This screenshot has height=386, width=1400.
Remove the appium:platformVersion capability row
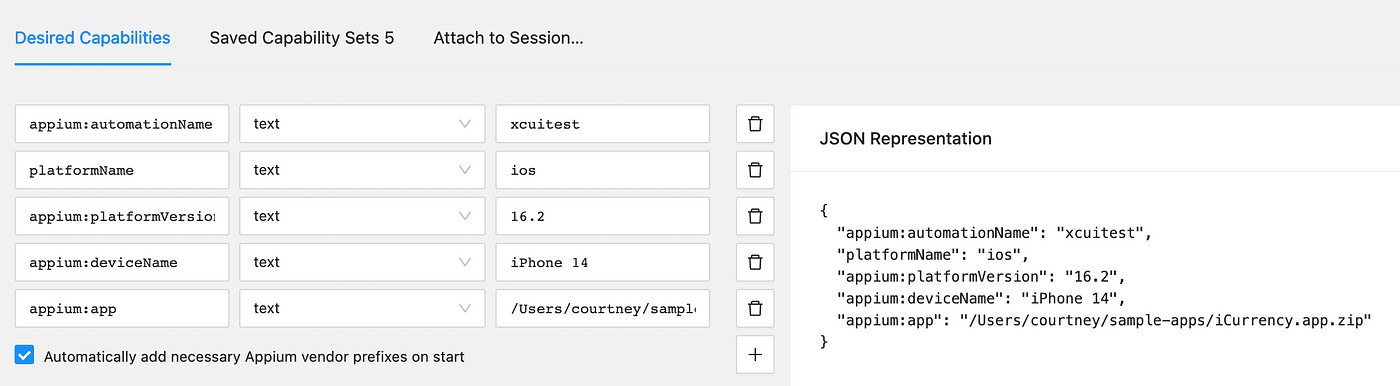pyautogui.click(x=755, y=216)
